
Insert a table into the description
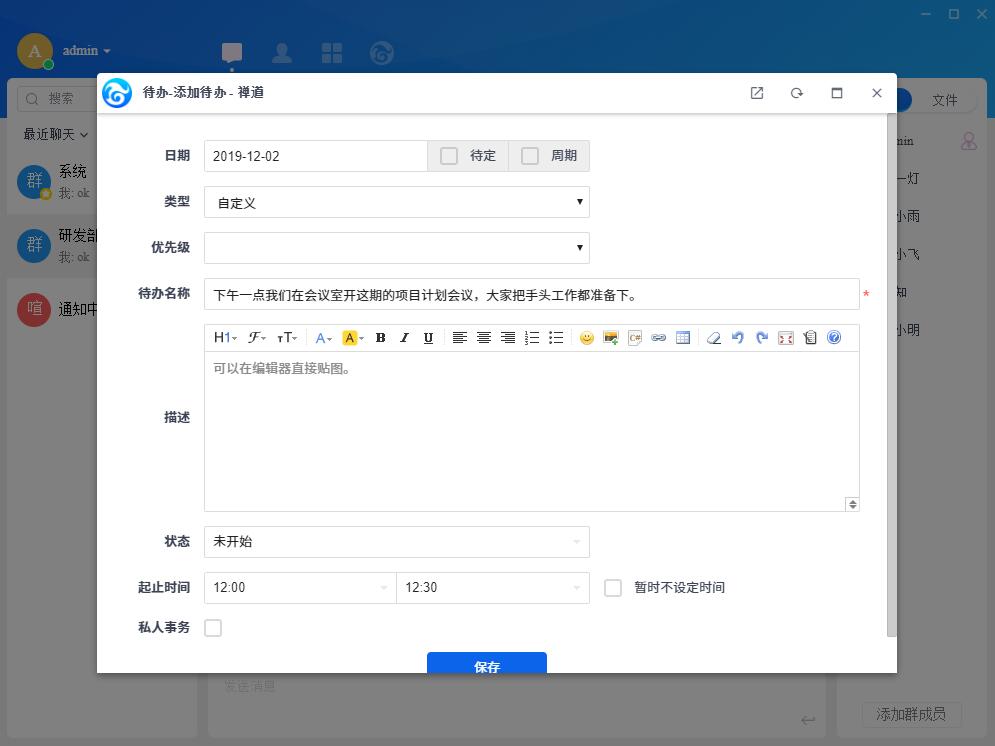point(683,338)
